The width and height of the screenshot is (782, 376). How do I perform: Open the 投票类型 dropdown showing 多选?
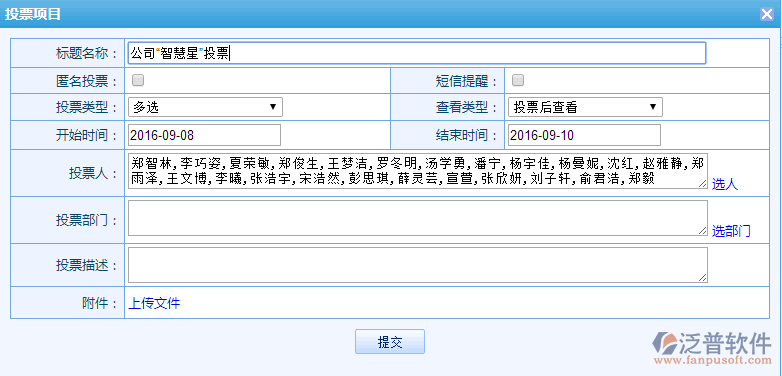tap(205, 107)
